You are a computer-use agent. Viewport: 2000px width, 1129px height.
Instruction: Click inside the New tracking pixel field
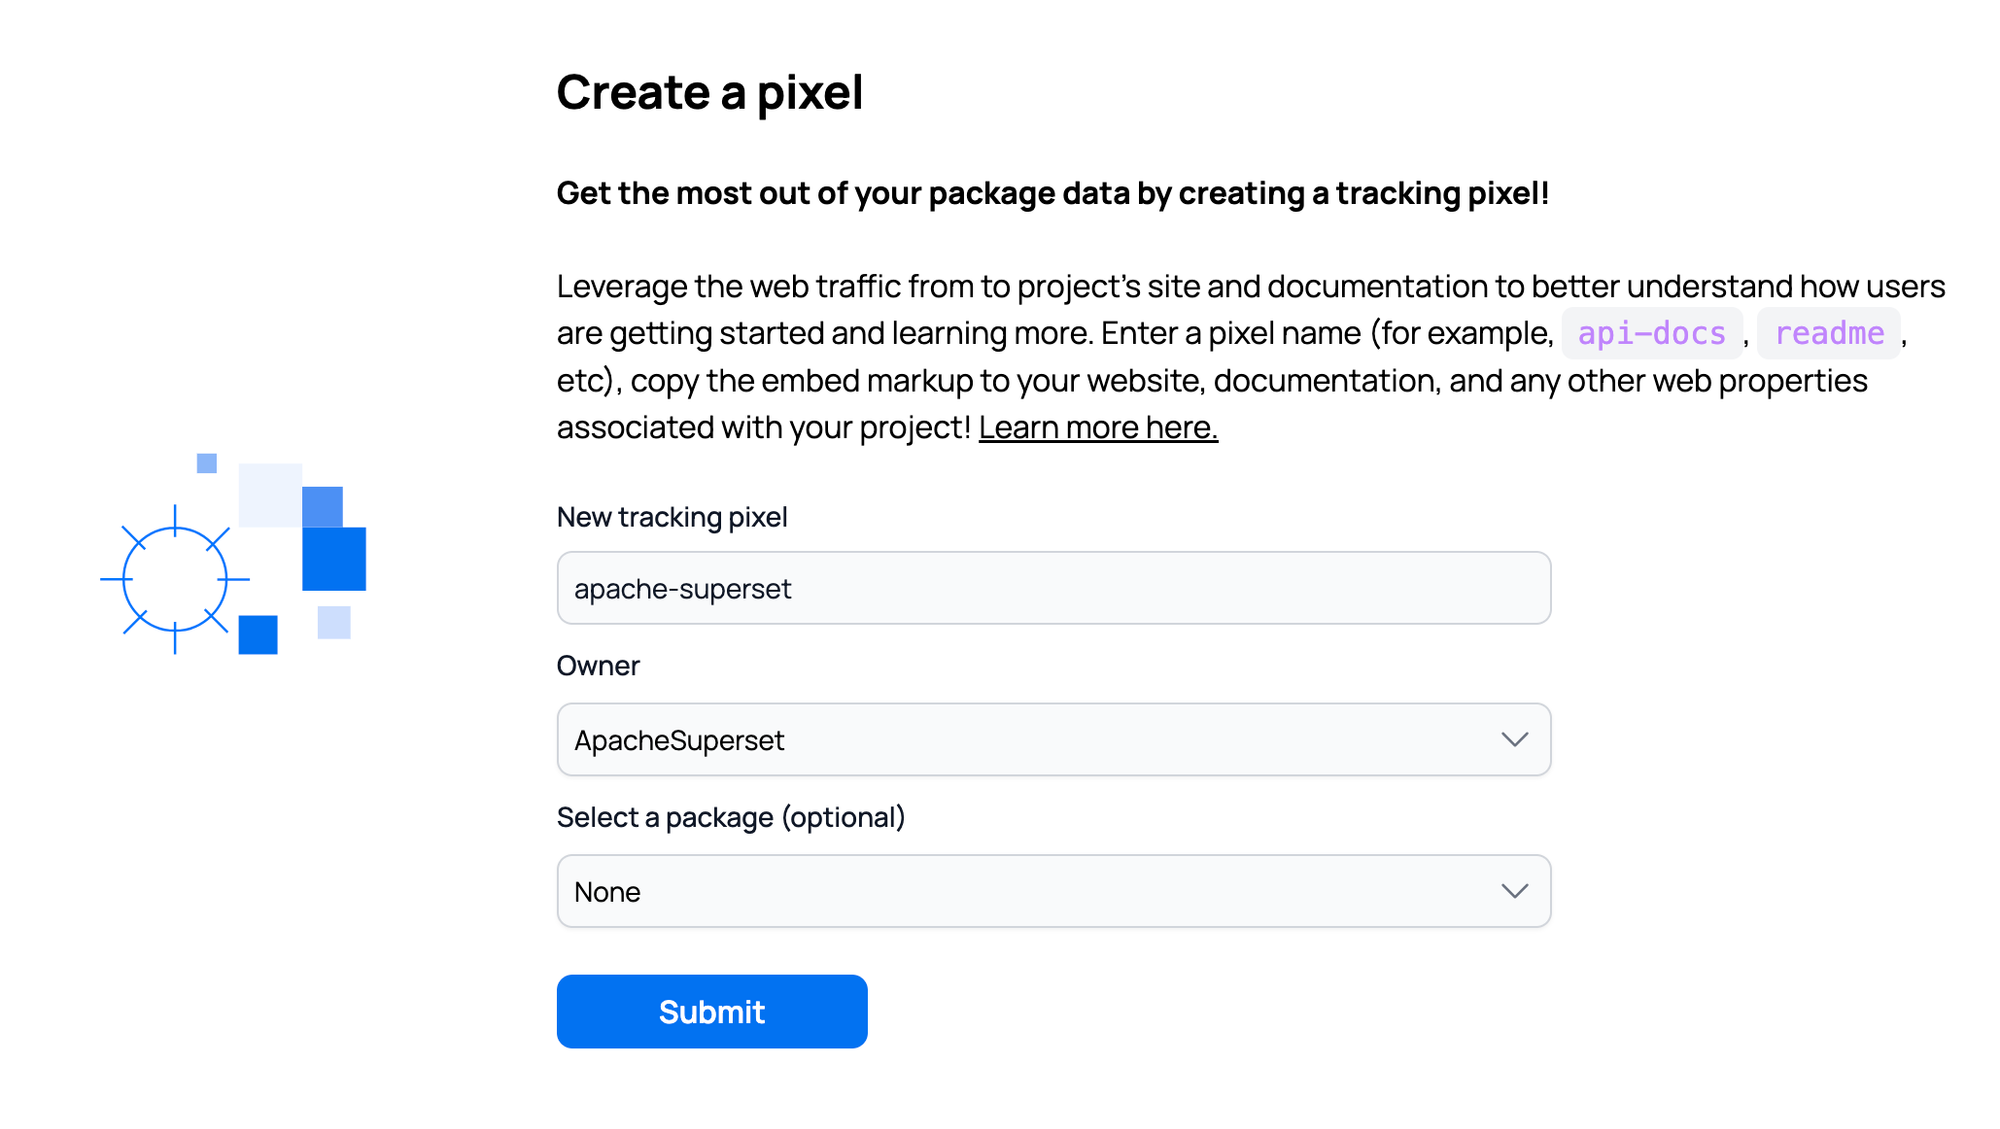pyautogui.click(x=1053, y=588)
